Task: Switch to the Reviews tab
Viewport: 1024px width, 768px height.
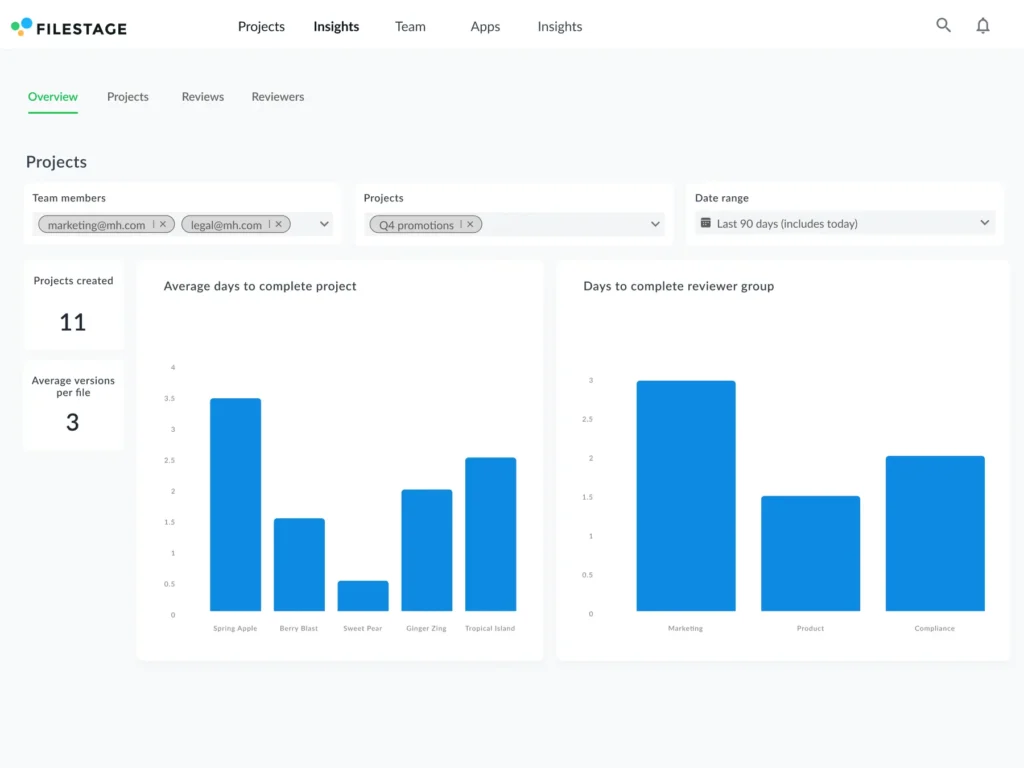Action: click(202, 96)
